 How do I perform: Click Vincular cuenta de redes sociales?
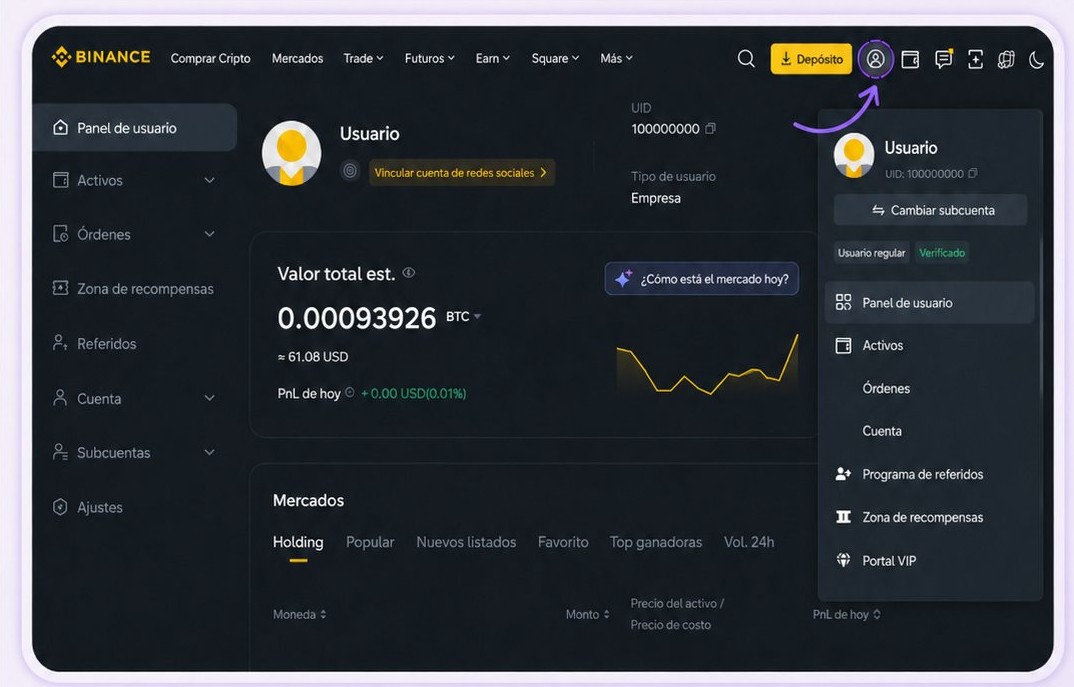tap(462, 173)
